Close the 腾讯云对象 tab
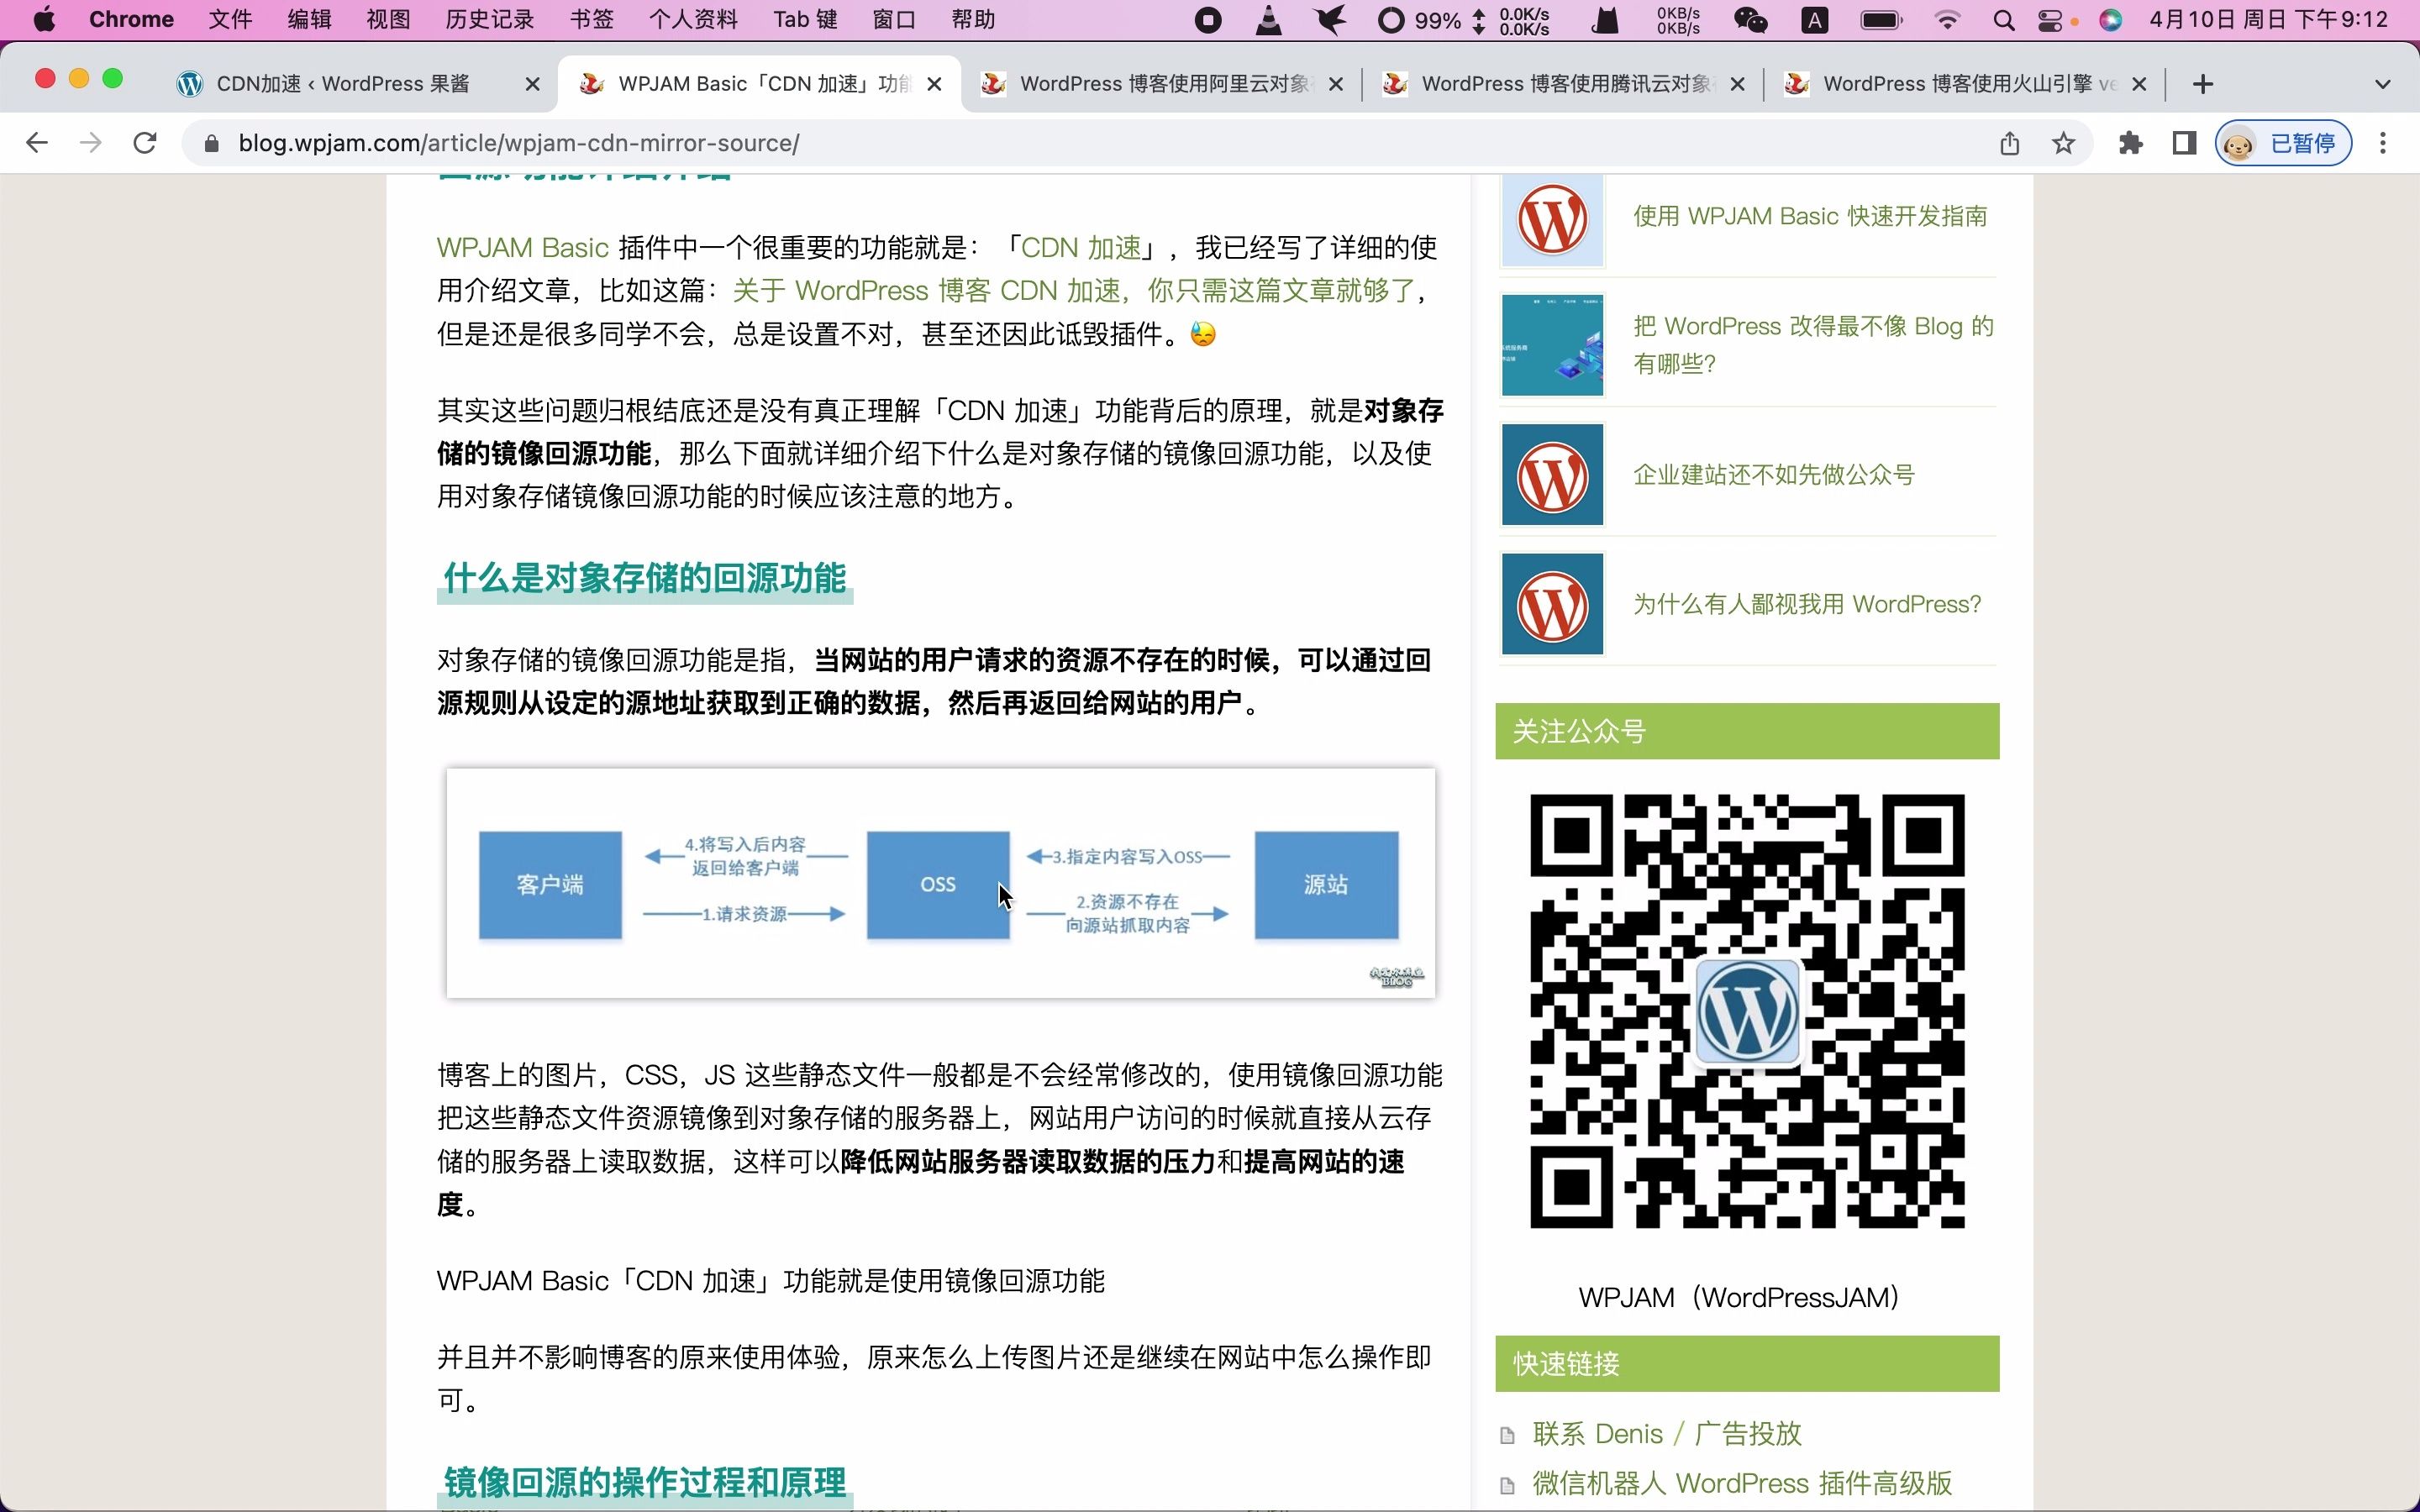 [x=1738, y=85]
